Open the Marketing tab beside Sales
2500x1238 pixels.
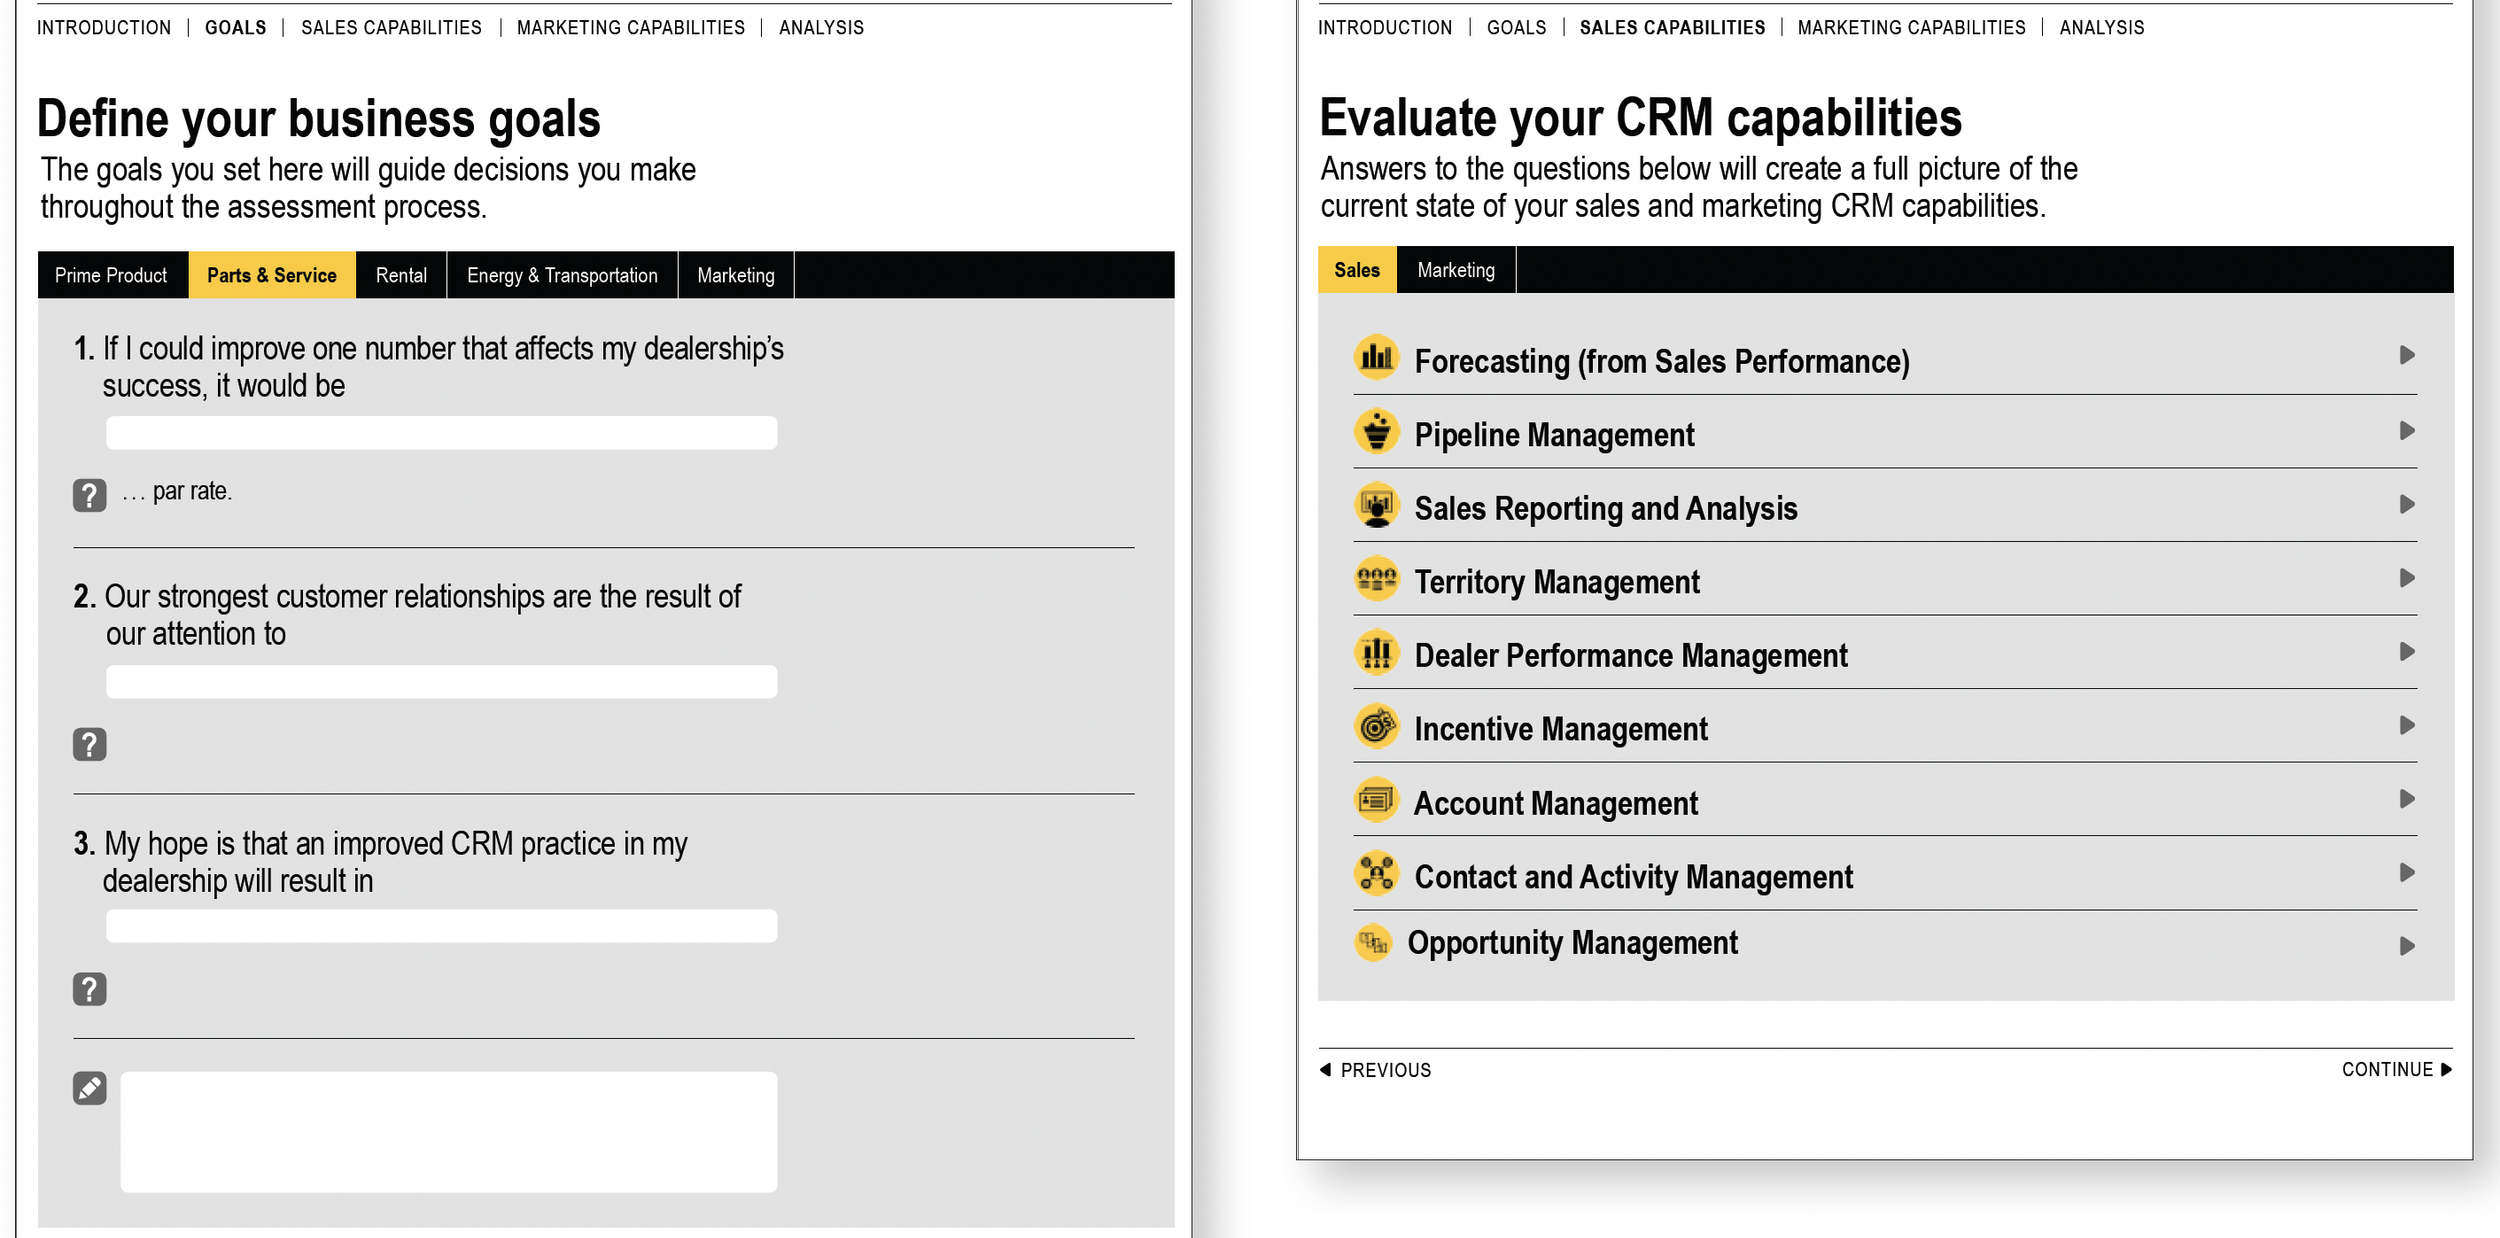[x=1455, y=270]
